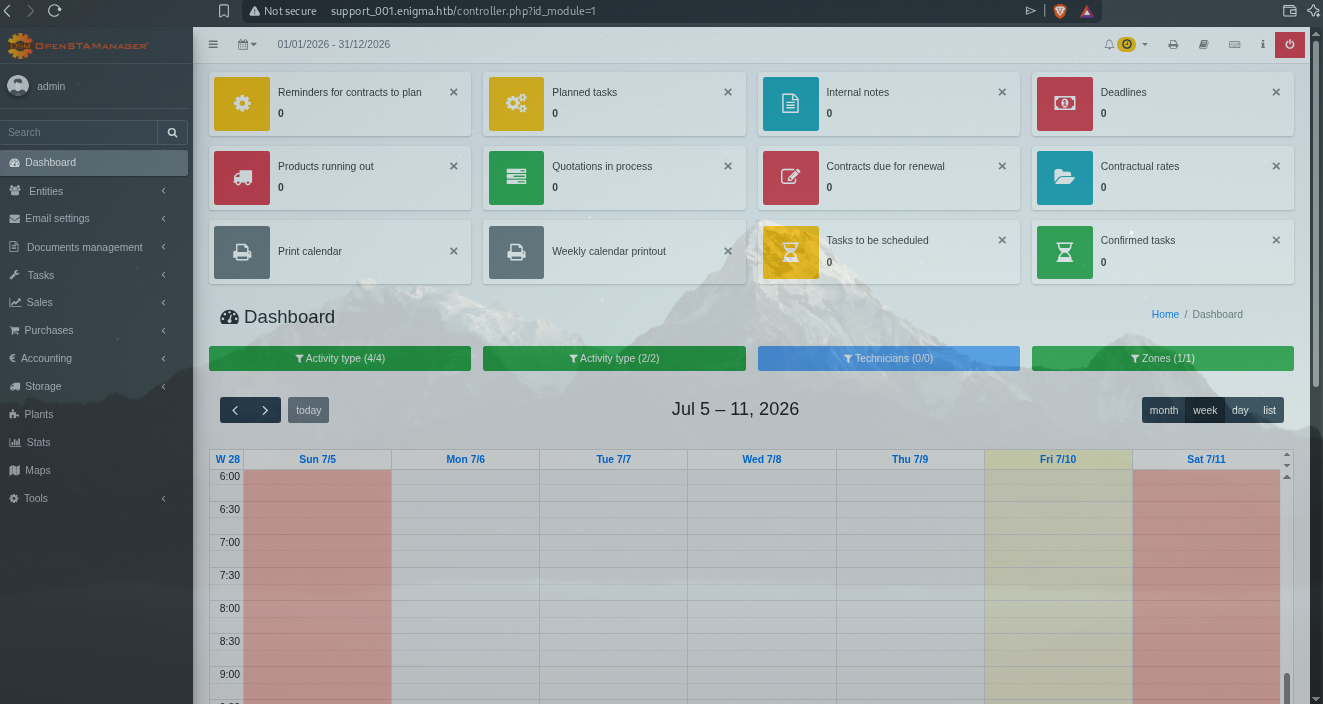Open the Print calendar printer tile icon
Screen dimensions: 1323x704
[242, 252]
